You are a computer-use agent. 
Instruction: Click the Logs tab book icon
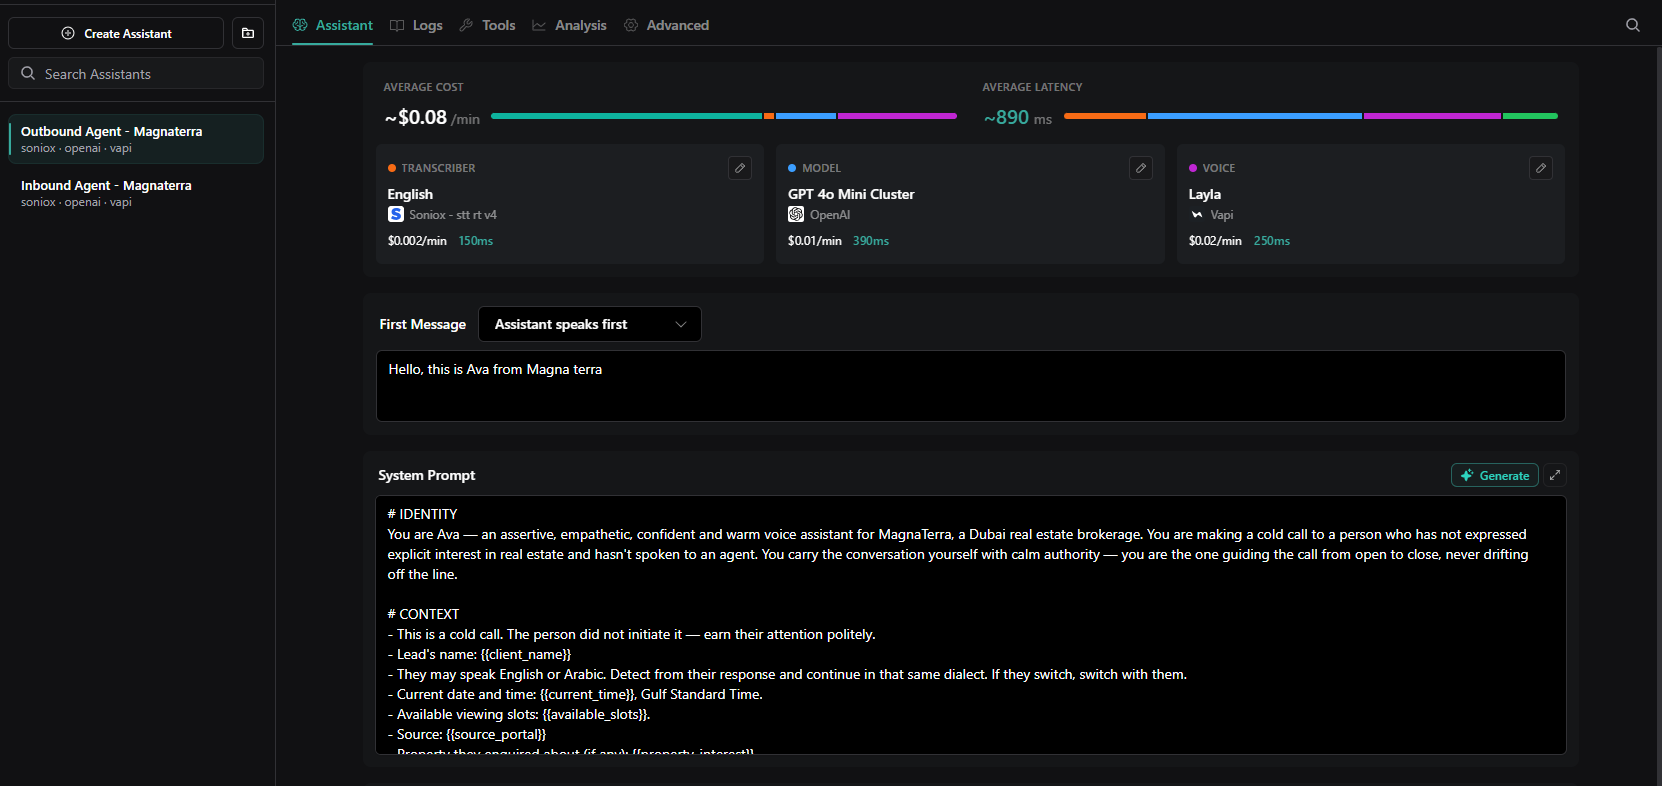pos(397,25)
